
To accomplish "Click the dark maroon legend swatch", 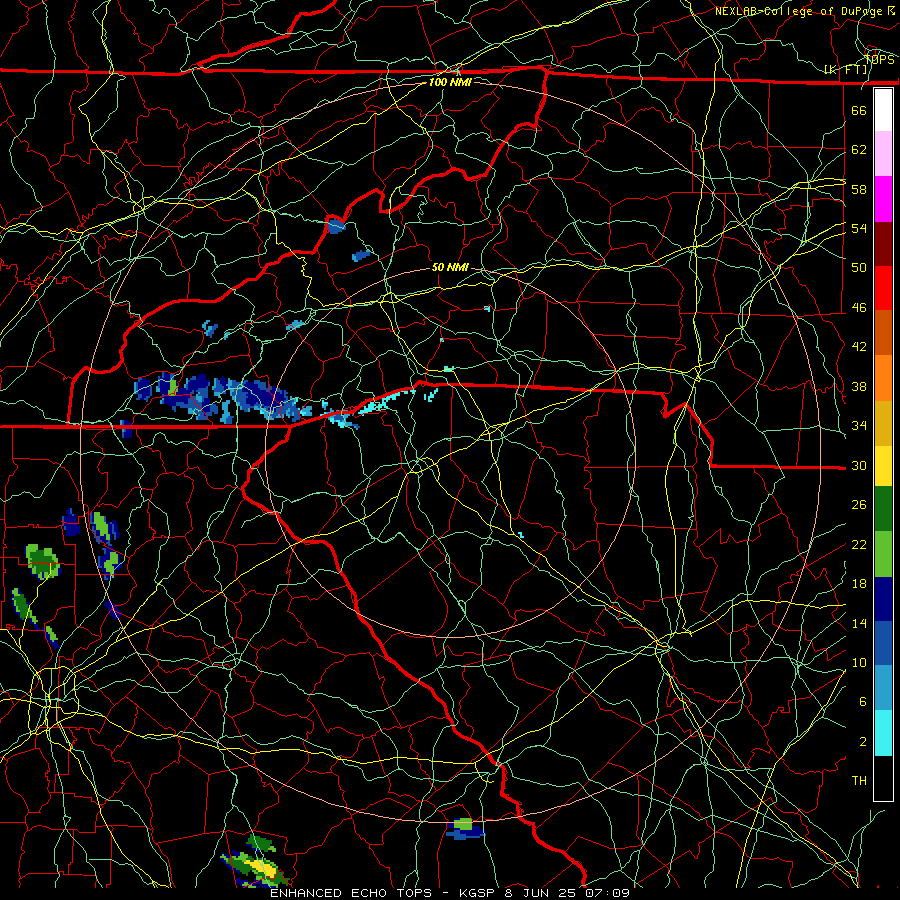I will [883, 245].
